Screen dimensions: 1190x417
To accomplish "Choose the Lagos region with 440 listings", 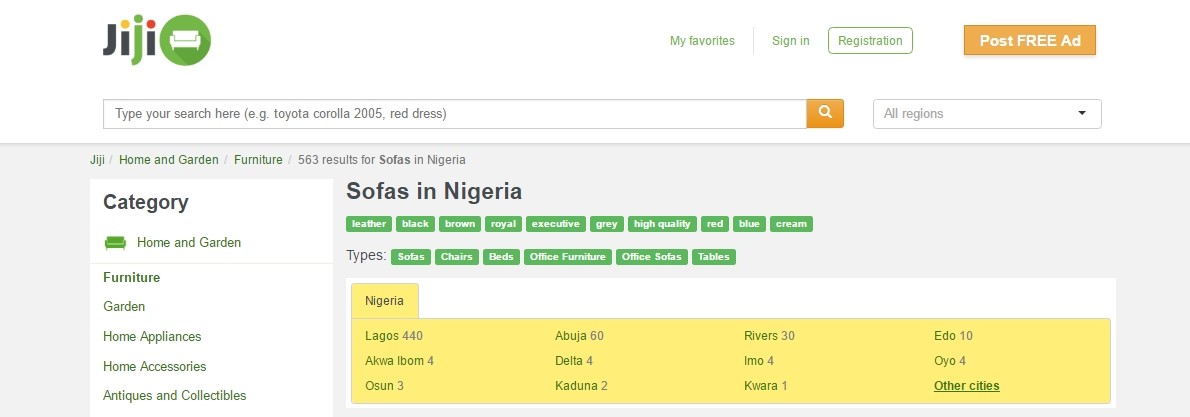I will pos(393,336).
